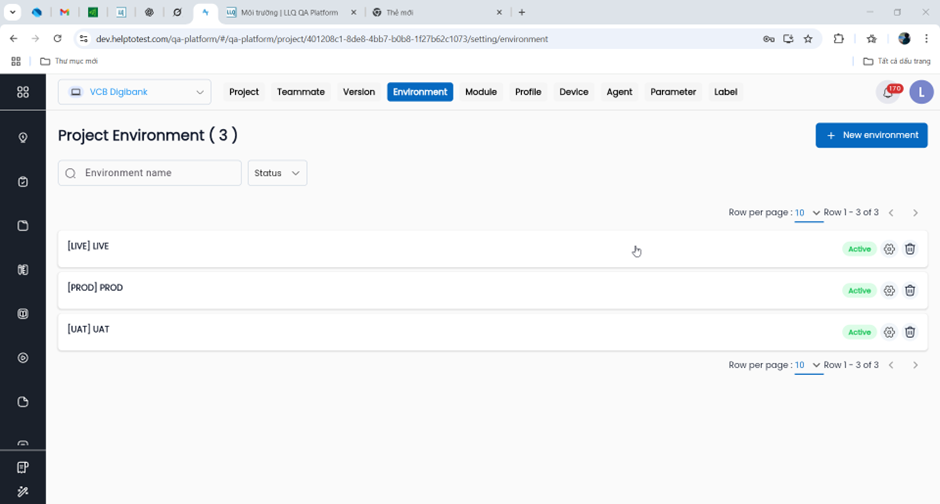Open the dashboard grid icon in sidebar
This screenshot has width=940, height=504.
[x=23, y=92]
